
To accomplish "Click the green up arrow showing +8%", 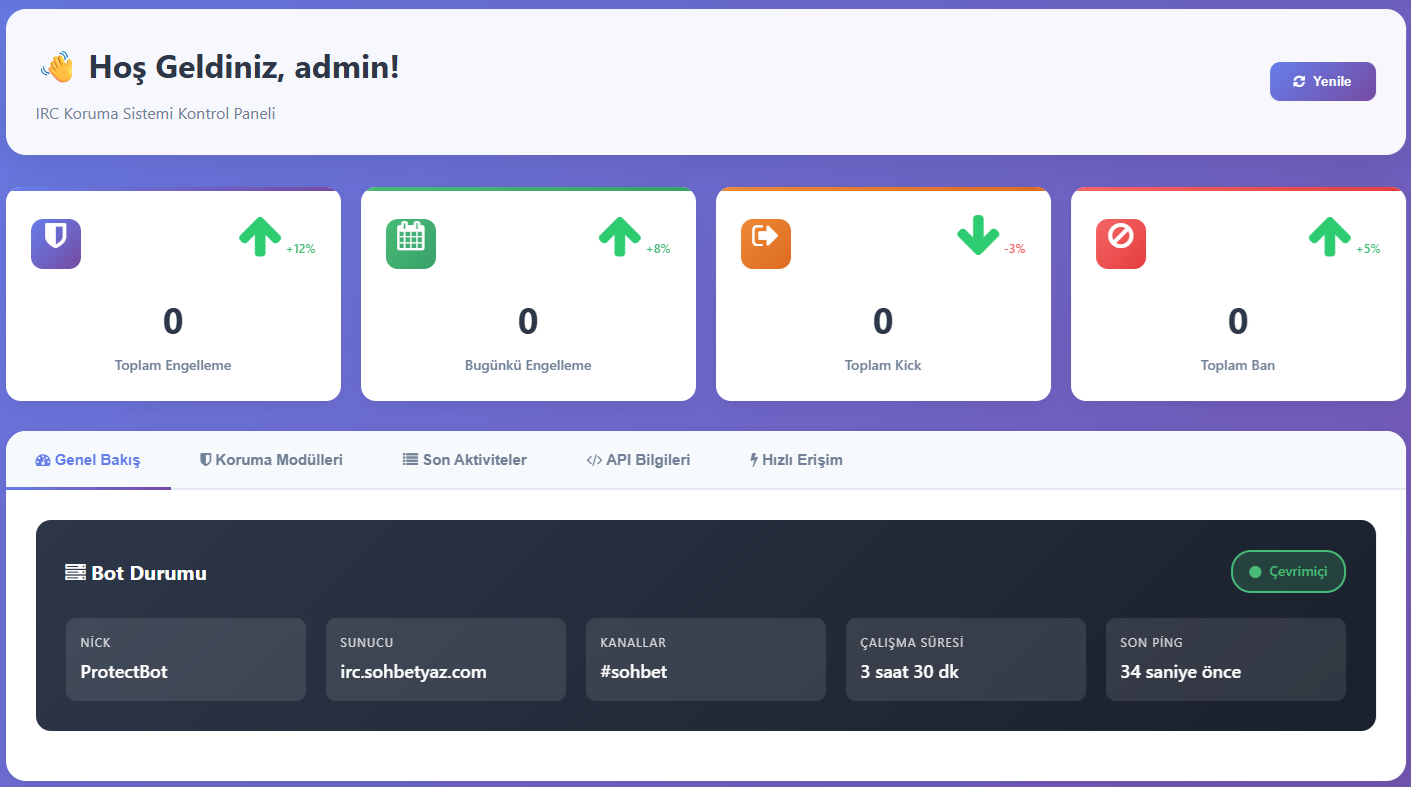I will point(619,237).
